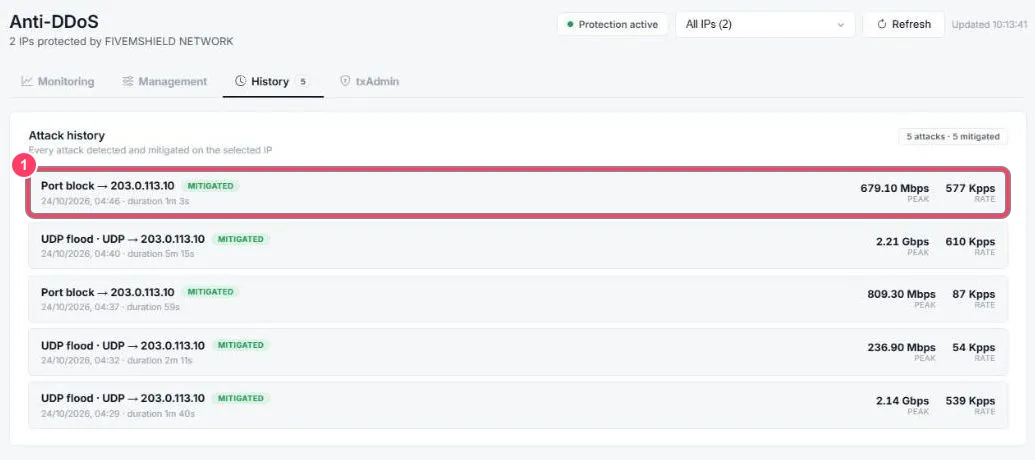Click the MITIGATED badge on the 04:37 row

point(210,292)
